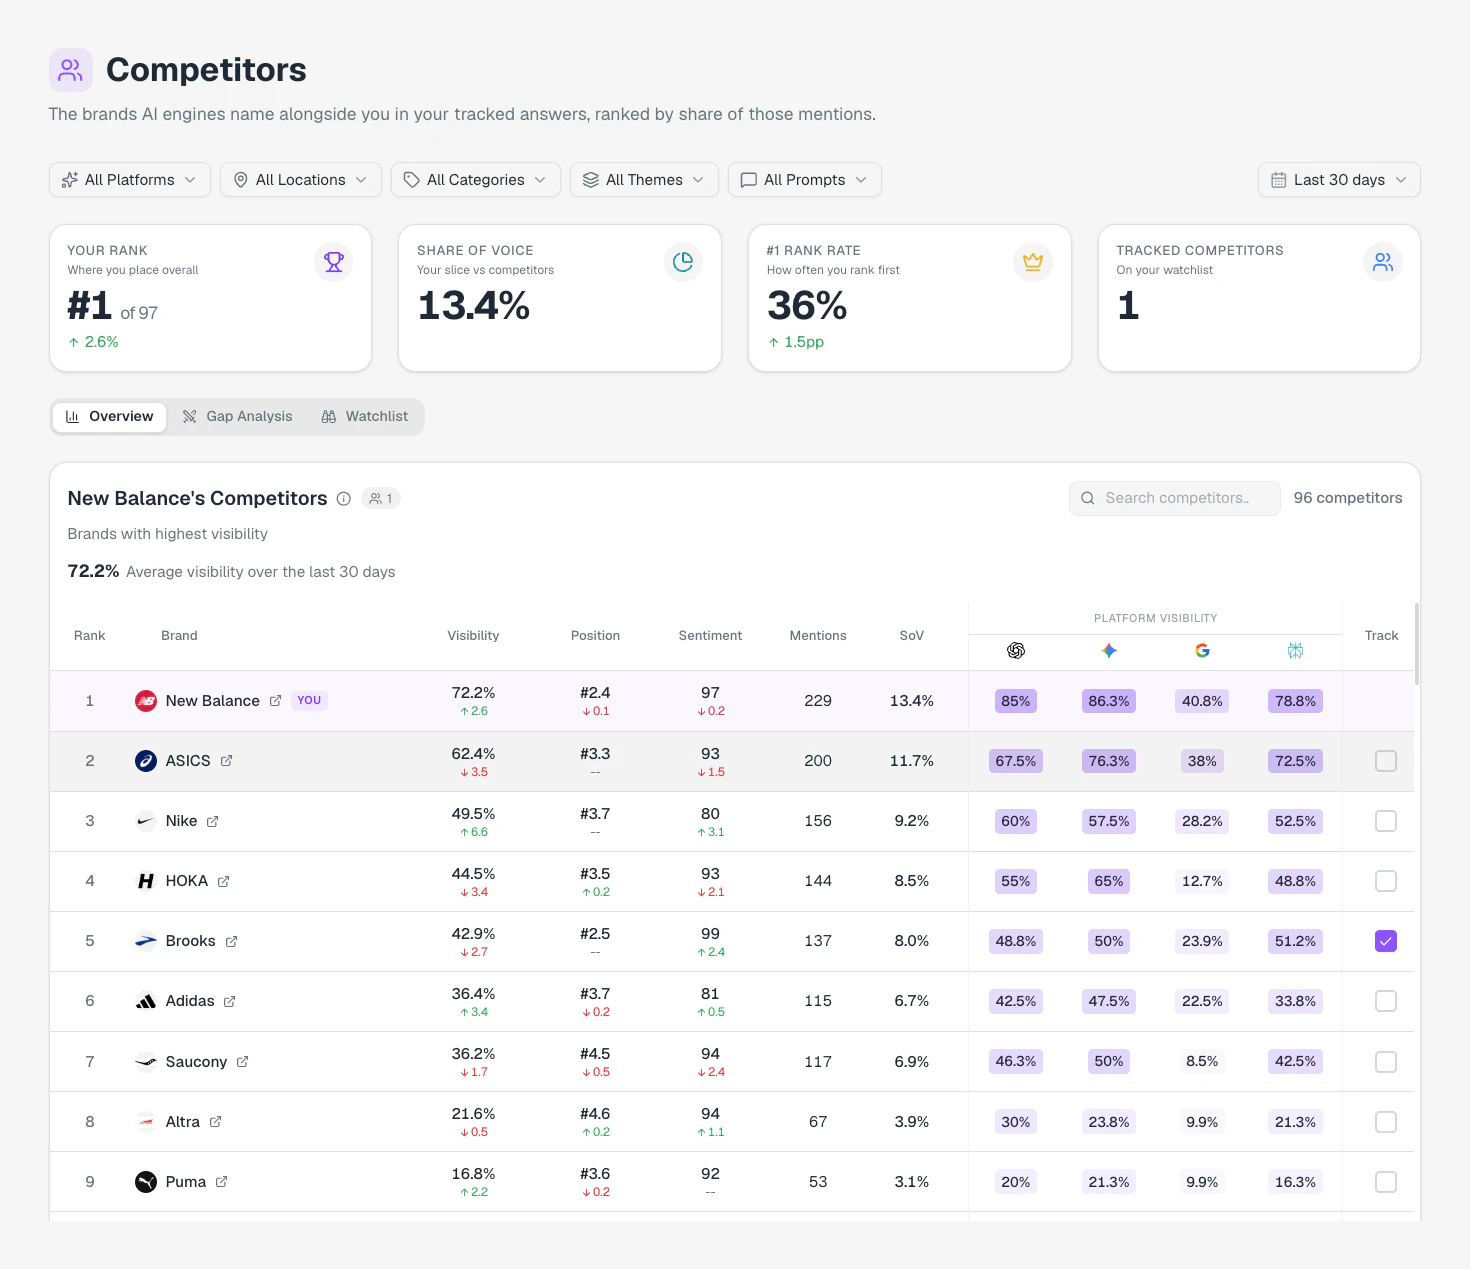Switch to the Watchlist tab

pos(365,417)
